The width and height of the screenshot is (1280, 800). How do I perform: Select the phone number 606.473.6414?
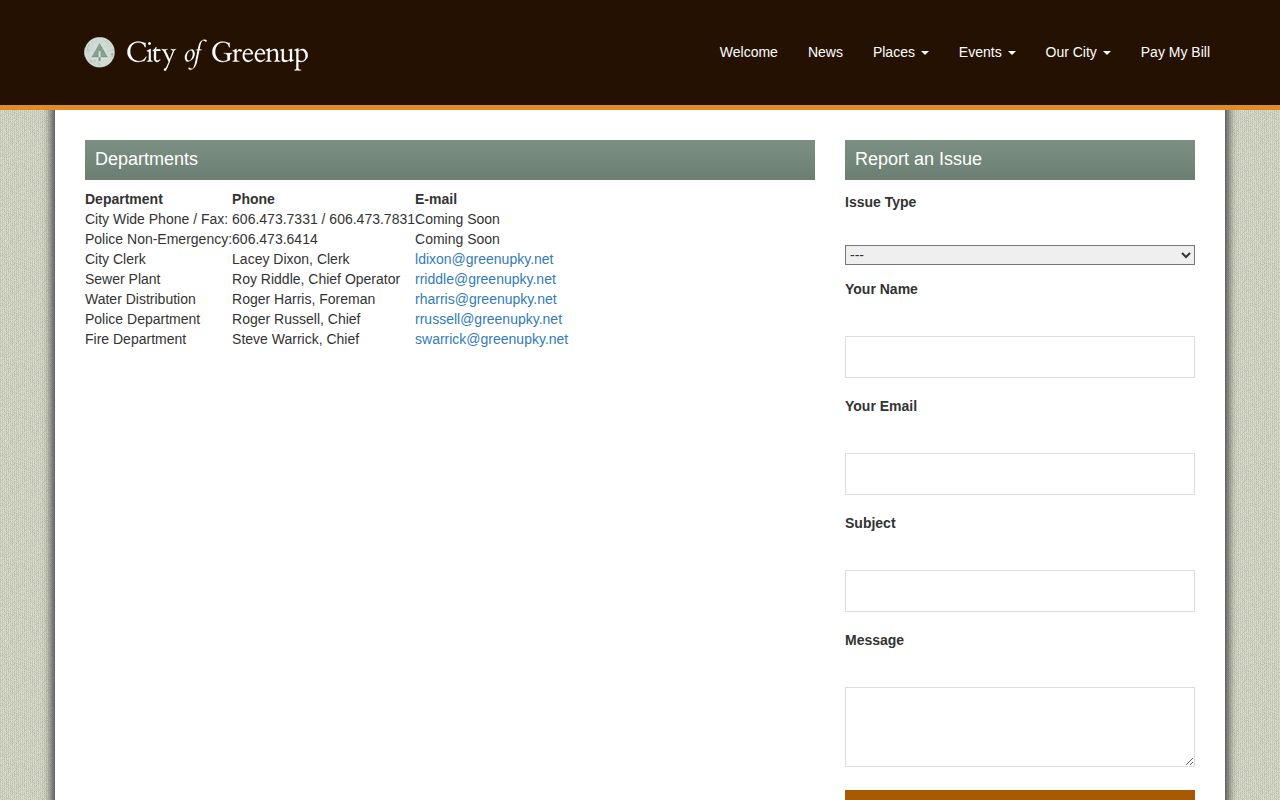click(275, 239)
